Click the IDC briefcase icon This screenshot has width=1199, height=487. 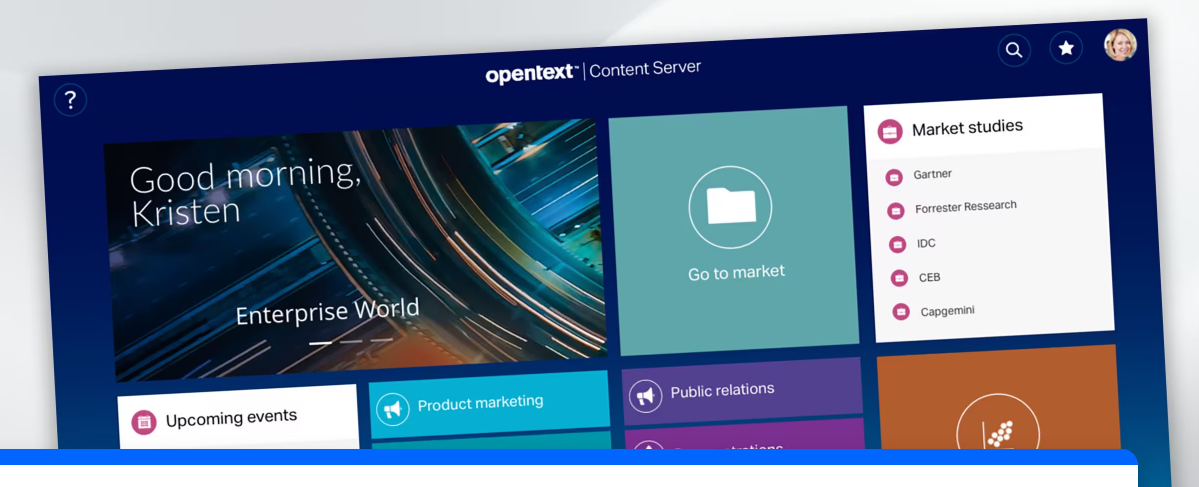[x=898, y=245]
